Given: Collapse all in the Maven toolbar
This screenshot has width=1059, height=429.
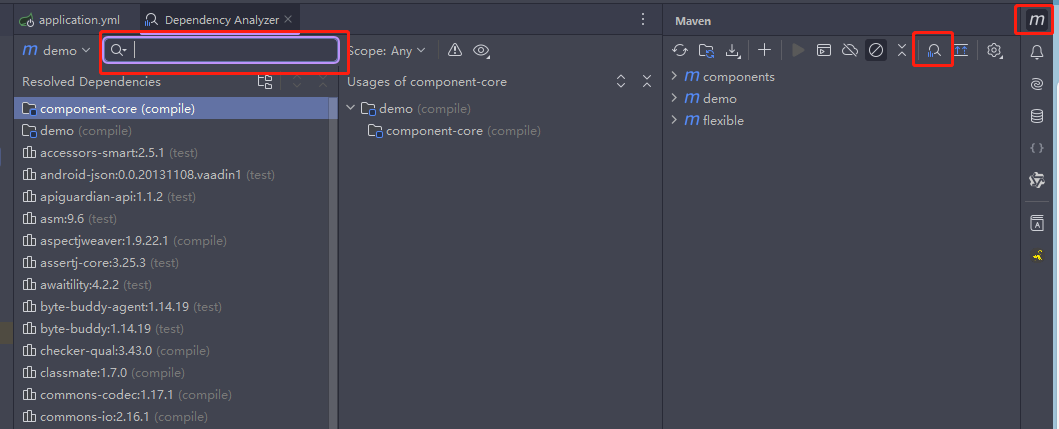Looking at the screenshot, I should point(901,50).
